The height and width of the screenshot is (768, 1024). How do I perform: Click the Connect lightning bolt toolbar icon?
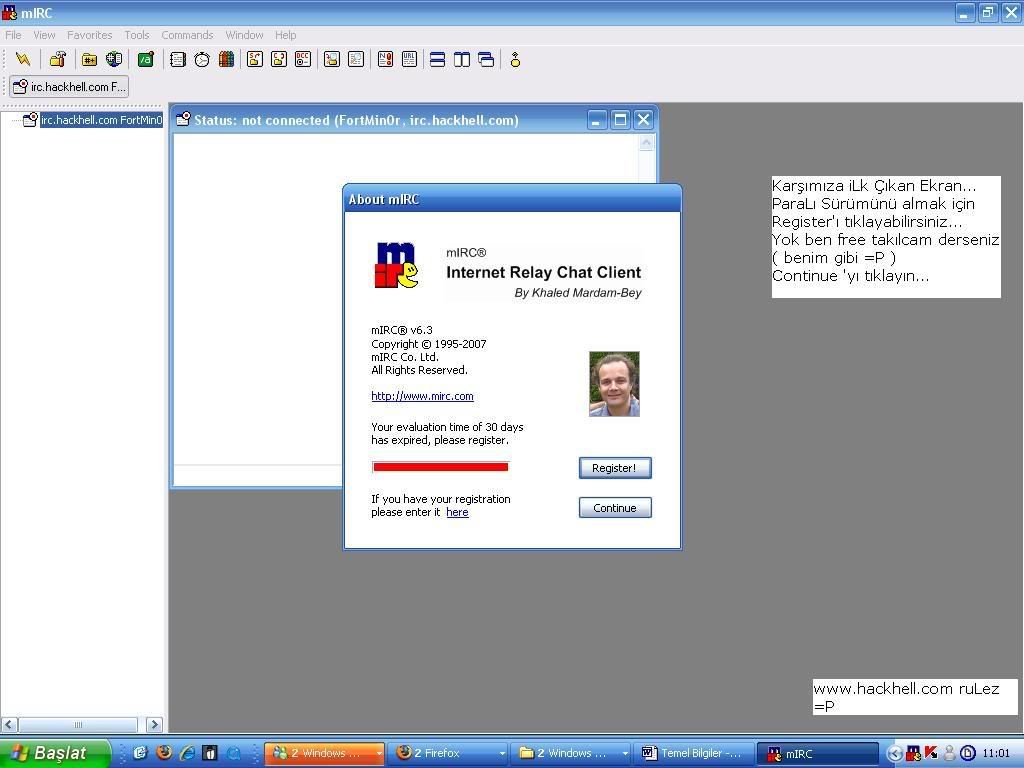(x=23, y=60)
